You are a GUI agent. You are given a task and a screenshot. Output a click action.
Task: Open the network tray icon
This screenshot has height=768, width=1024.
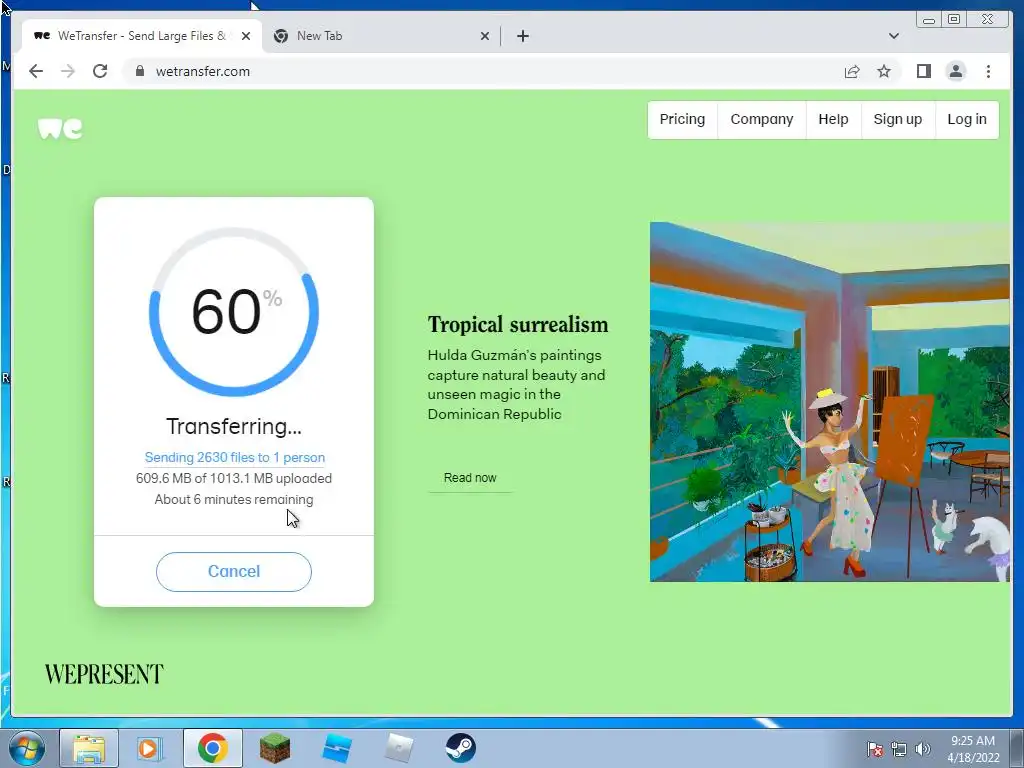click(899, 749)
